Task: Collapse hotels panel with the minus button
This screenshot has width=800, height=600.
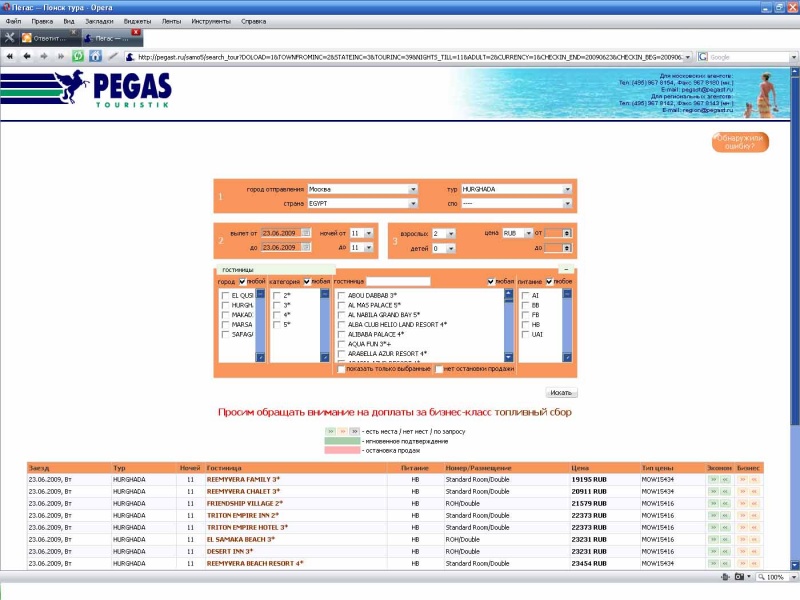Action: coord(566,270)
